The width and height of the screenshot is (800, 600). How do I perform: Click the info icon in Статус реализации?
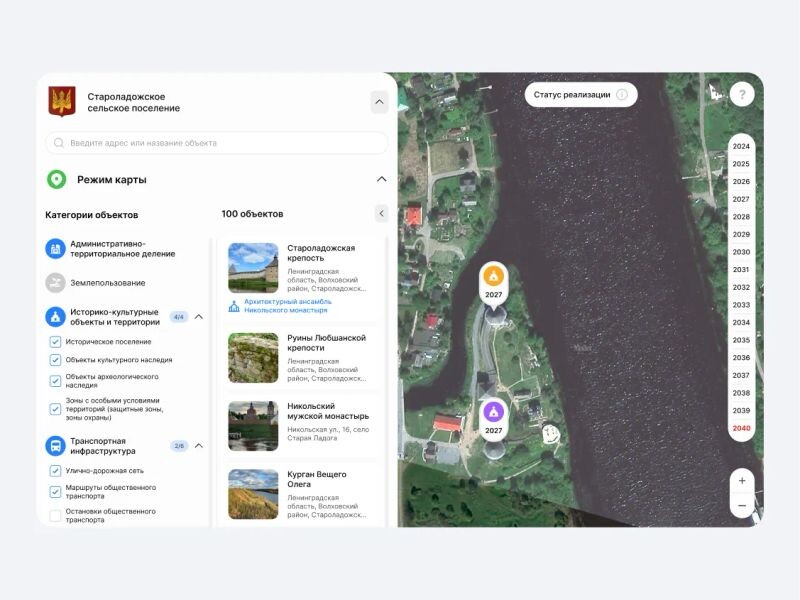pyautogui.click(x=622, y=95)
